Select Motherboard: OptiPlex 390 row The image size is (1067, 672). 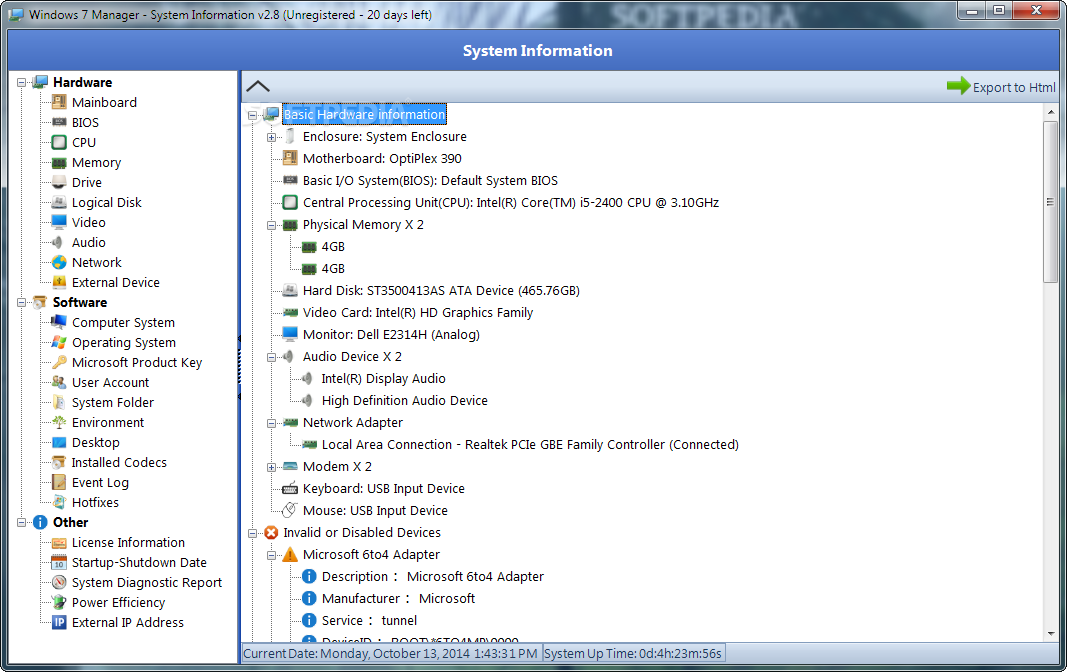[382, 158]
